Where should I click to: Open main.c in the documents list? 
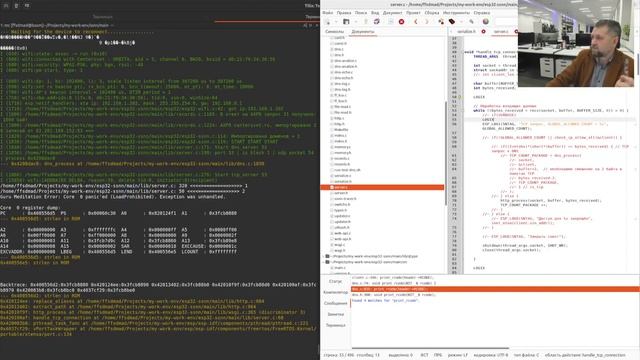pyautogui.click(x=340, y=268)
